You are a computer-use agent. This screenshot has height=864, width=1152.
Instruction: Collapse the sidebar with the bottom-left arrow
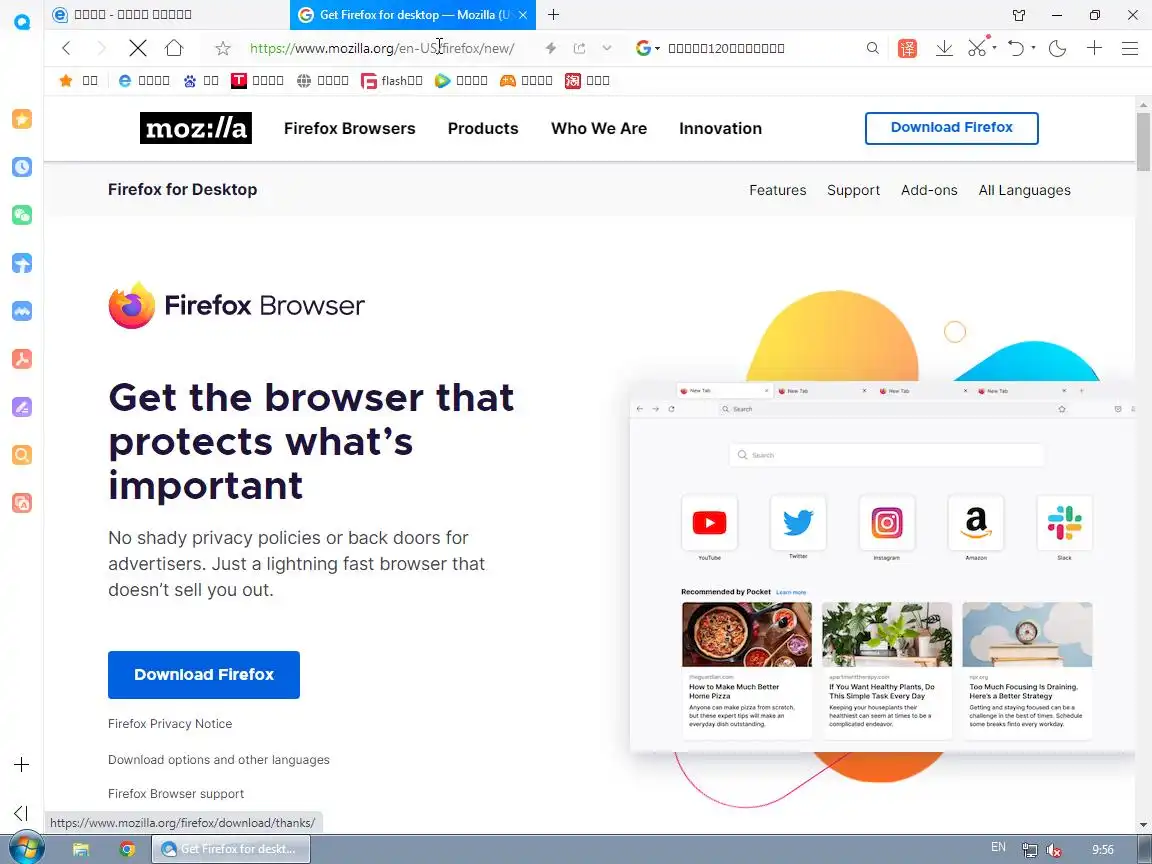coord(21,813)
